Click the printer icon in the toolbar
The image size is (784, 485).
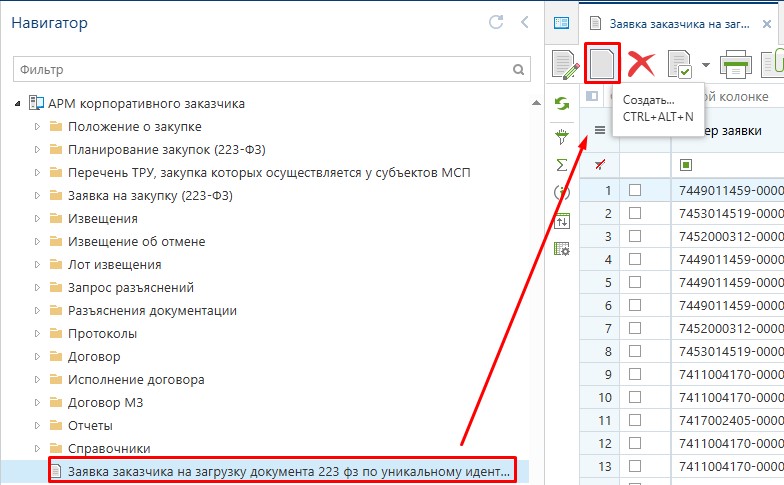[x=736, y=64]
